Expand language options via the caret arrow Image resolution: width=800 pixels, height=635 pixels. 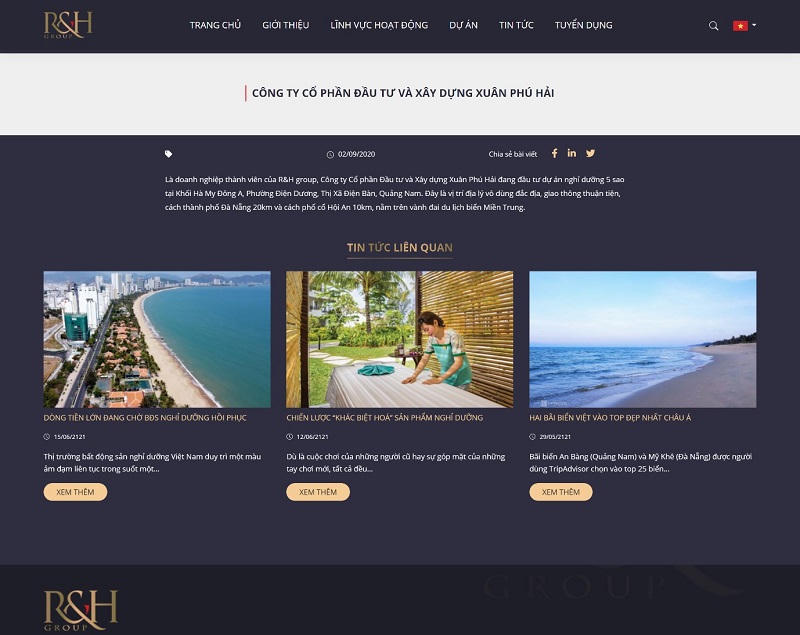point(754,25)
